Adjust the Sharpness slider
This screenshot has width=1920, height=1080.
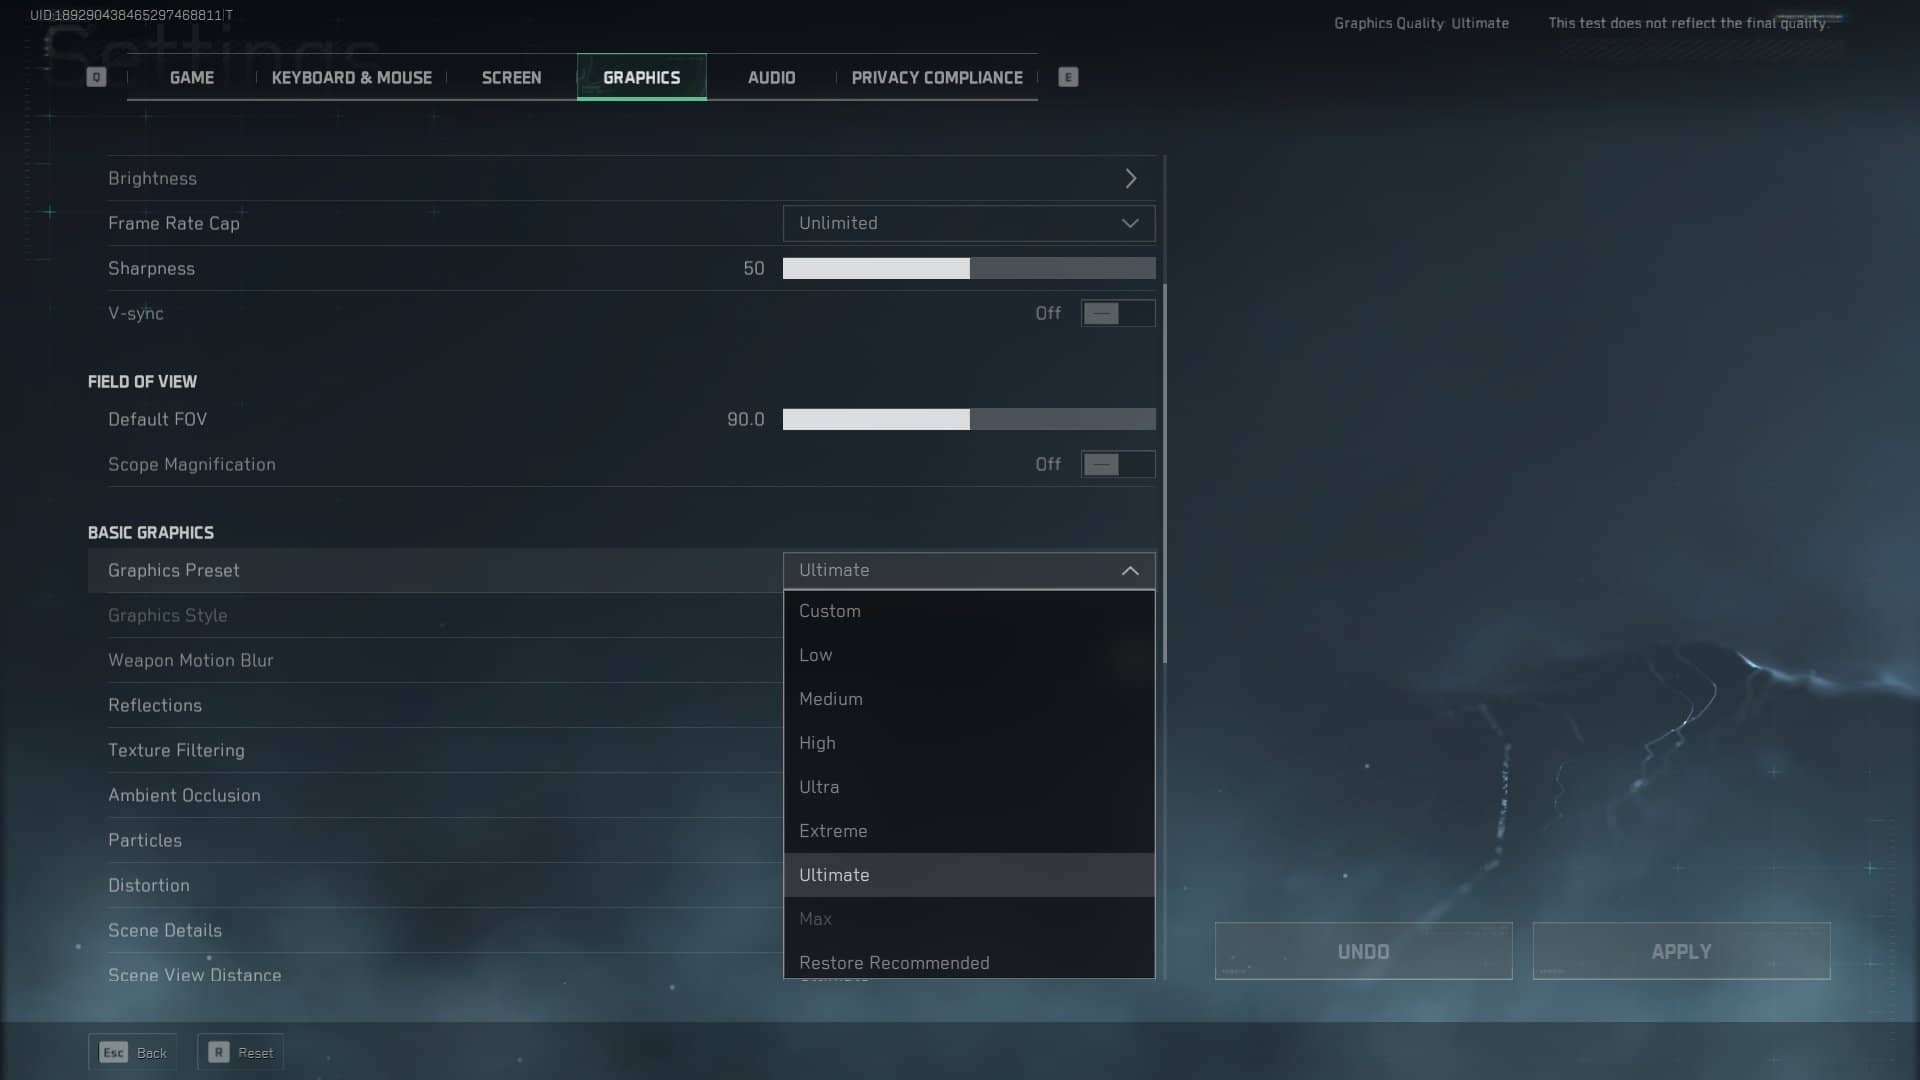pos(969,268)
